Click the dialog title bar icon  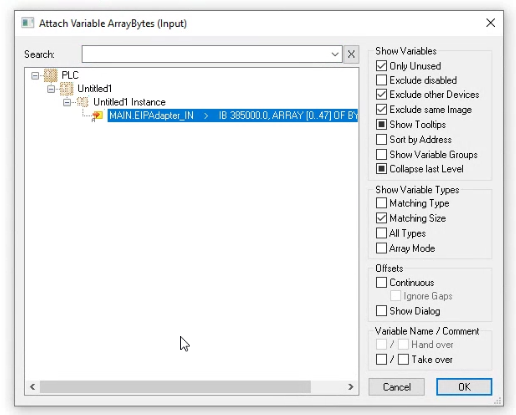[28, 23]
